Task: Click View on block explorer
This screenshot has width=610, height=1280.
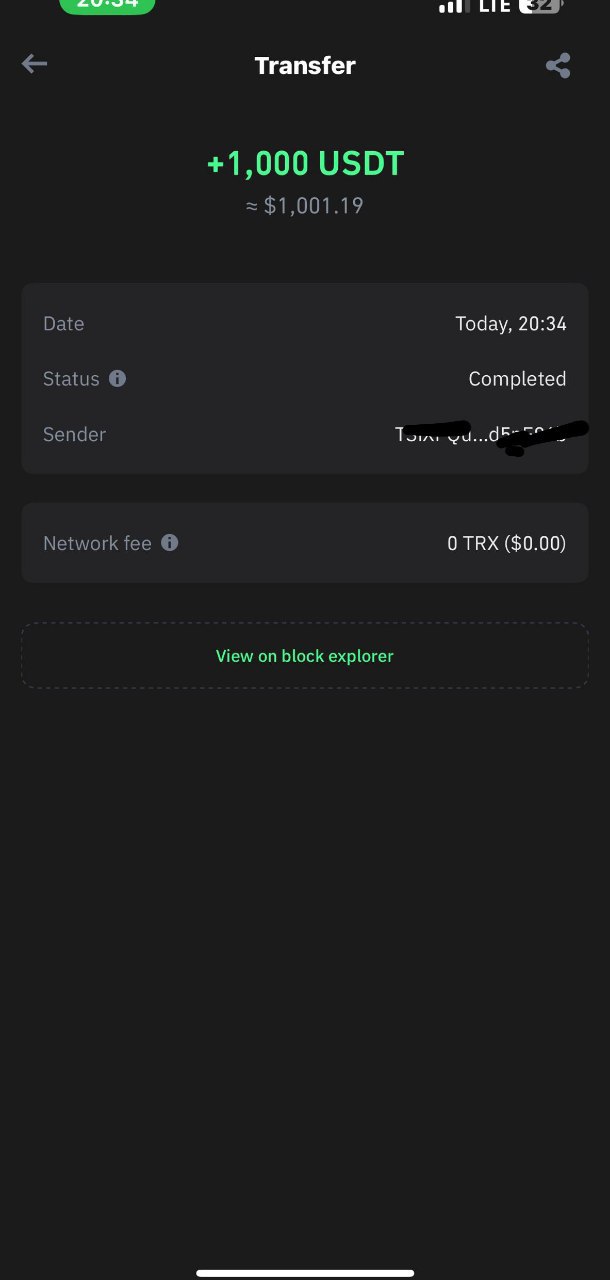Action: 305,656
